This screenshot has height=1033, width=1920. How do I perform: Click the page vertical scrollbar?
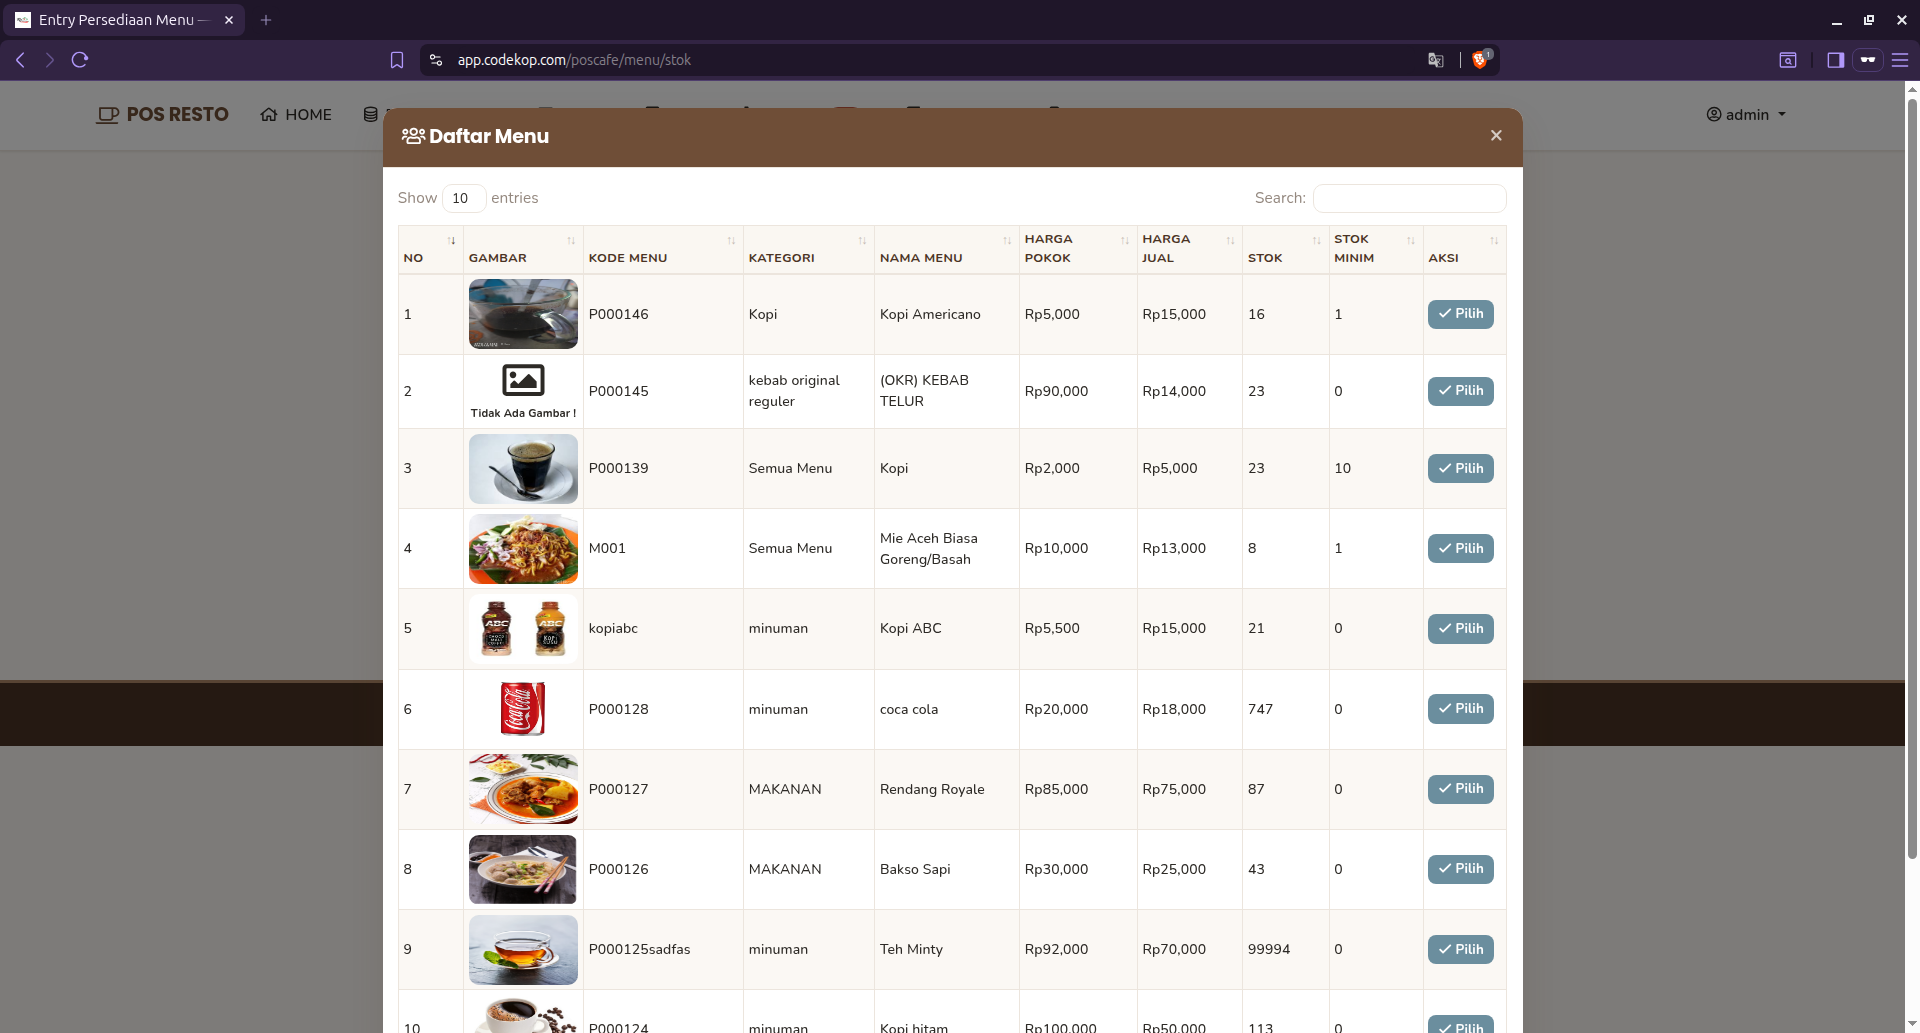coord(1912,480)
